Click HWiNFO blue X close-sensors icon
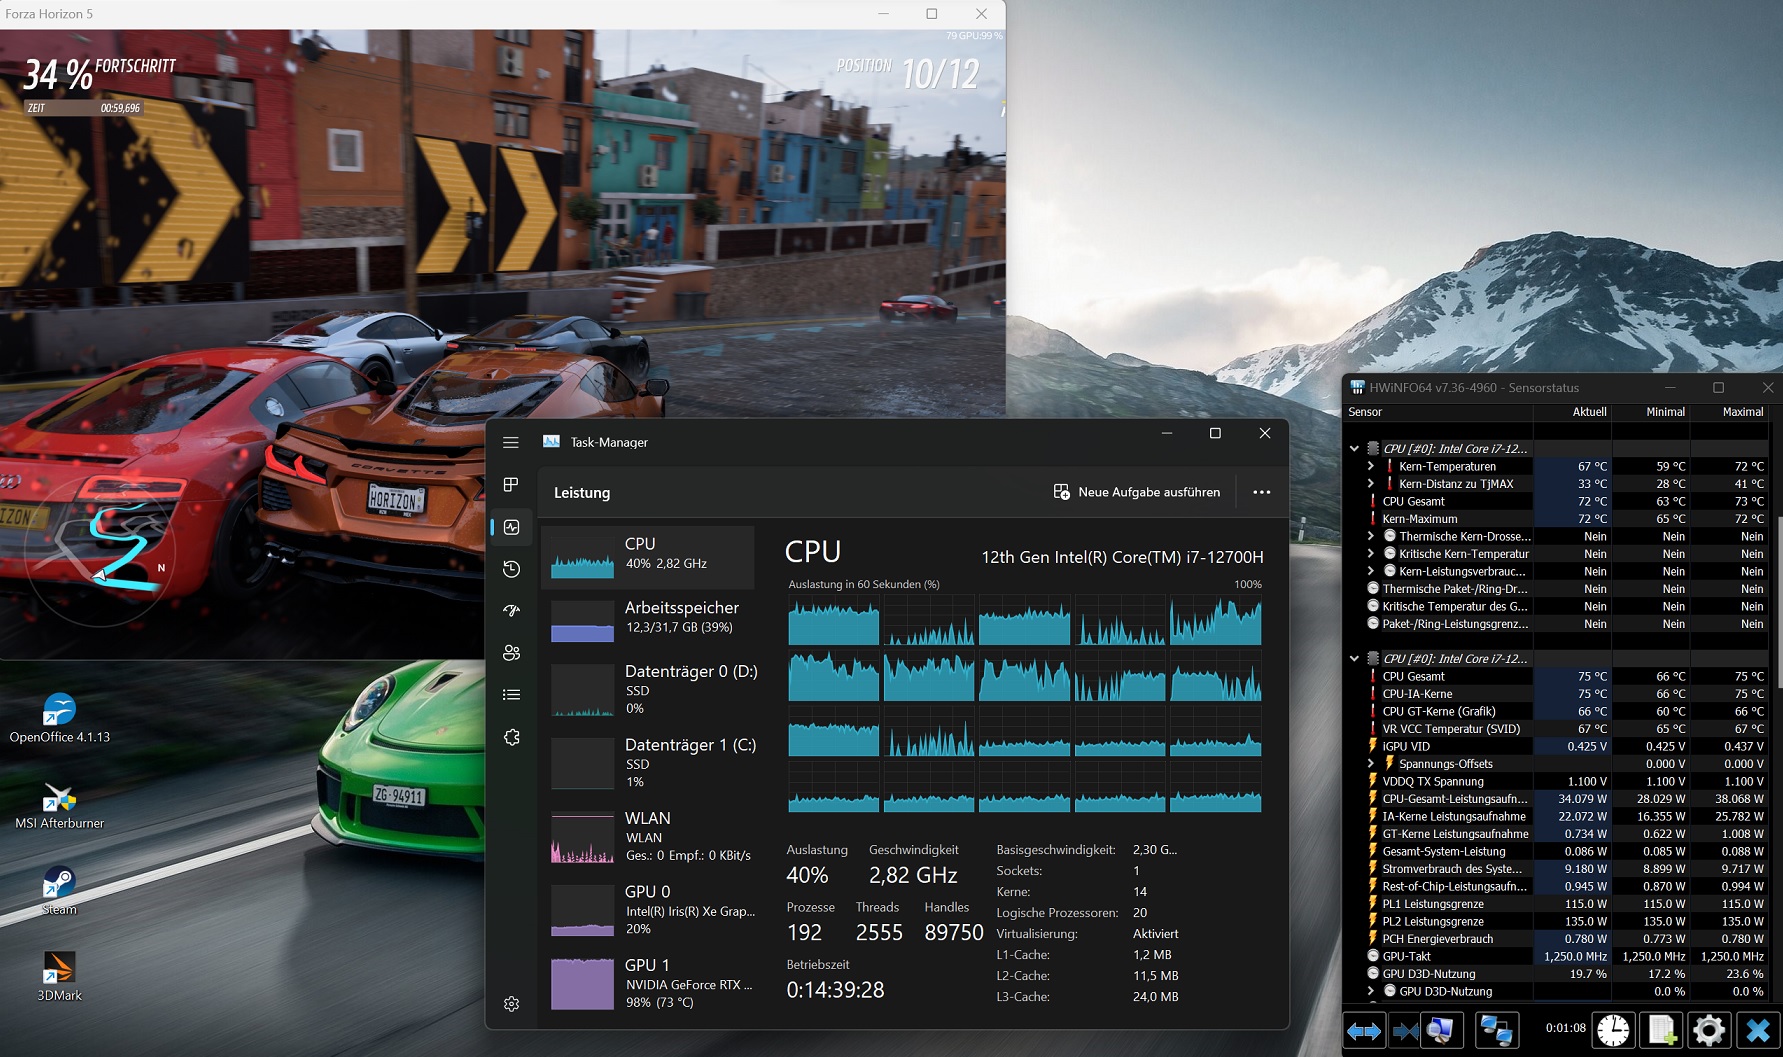Screen dimensions: 1783x1057 (x=1757, y=1030)
